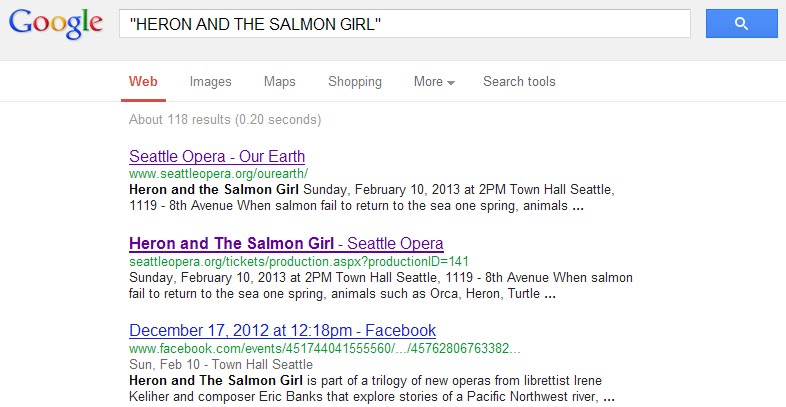Open Search tools options
This screenshot has height=407, width=786.
pyautogui.click(x=519, y=82)
